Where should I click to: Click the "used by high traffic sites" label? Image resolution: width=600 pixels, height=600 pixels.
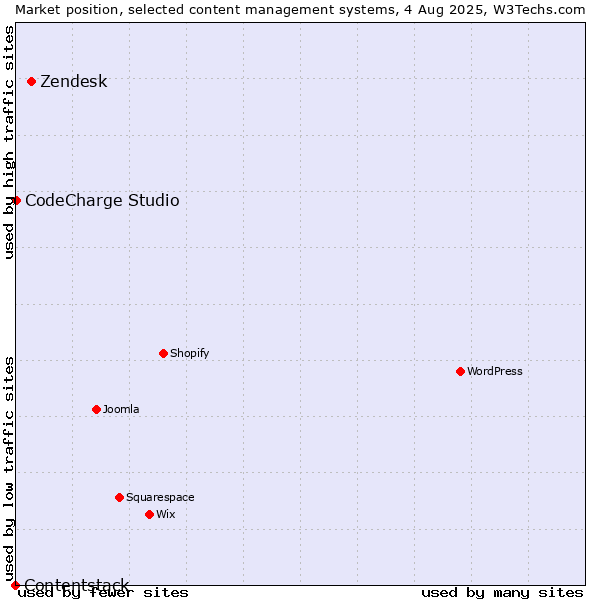tap(9, 142)
